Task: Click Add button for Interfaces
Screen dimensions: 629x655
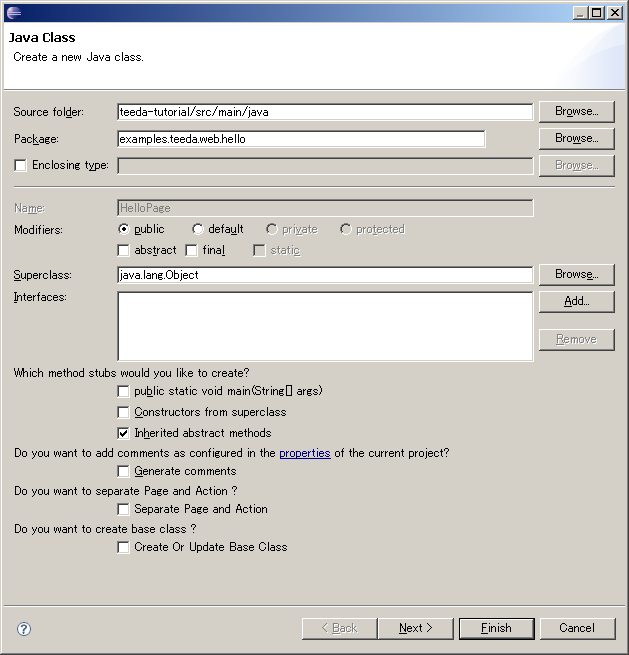Action: click(x=576, y=301)
